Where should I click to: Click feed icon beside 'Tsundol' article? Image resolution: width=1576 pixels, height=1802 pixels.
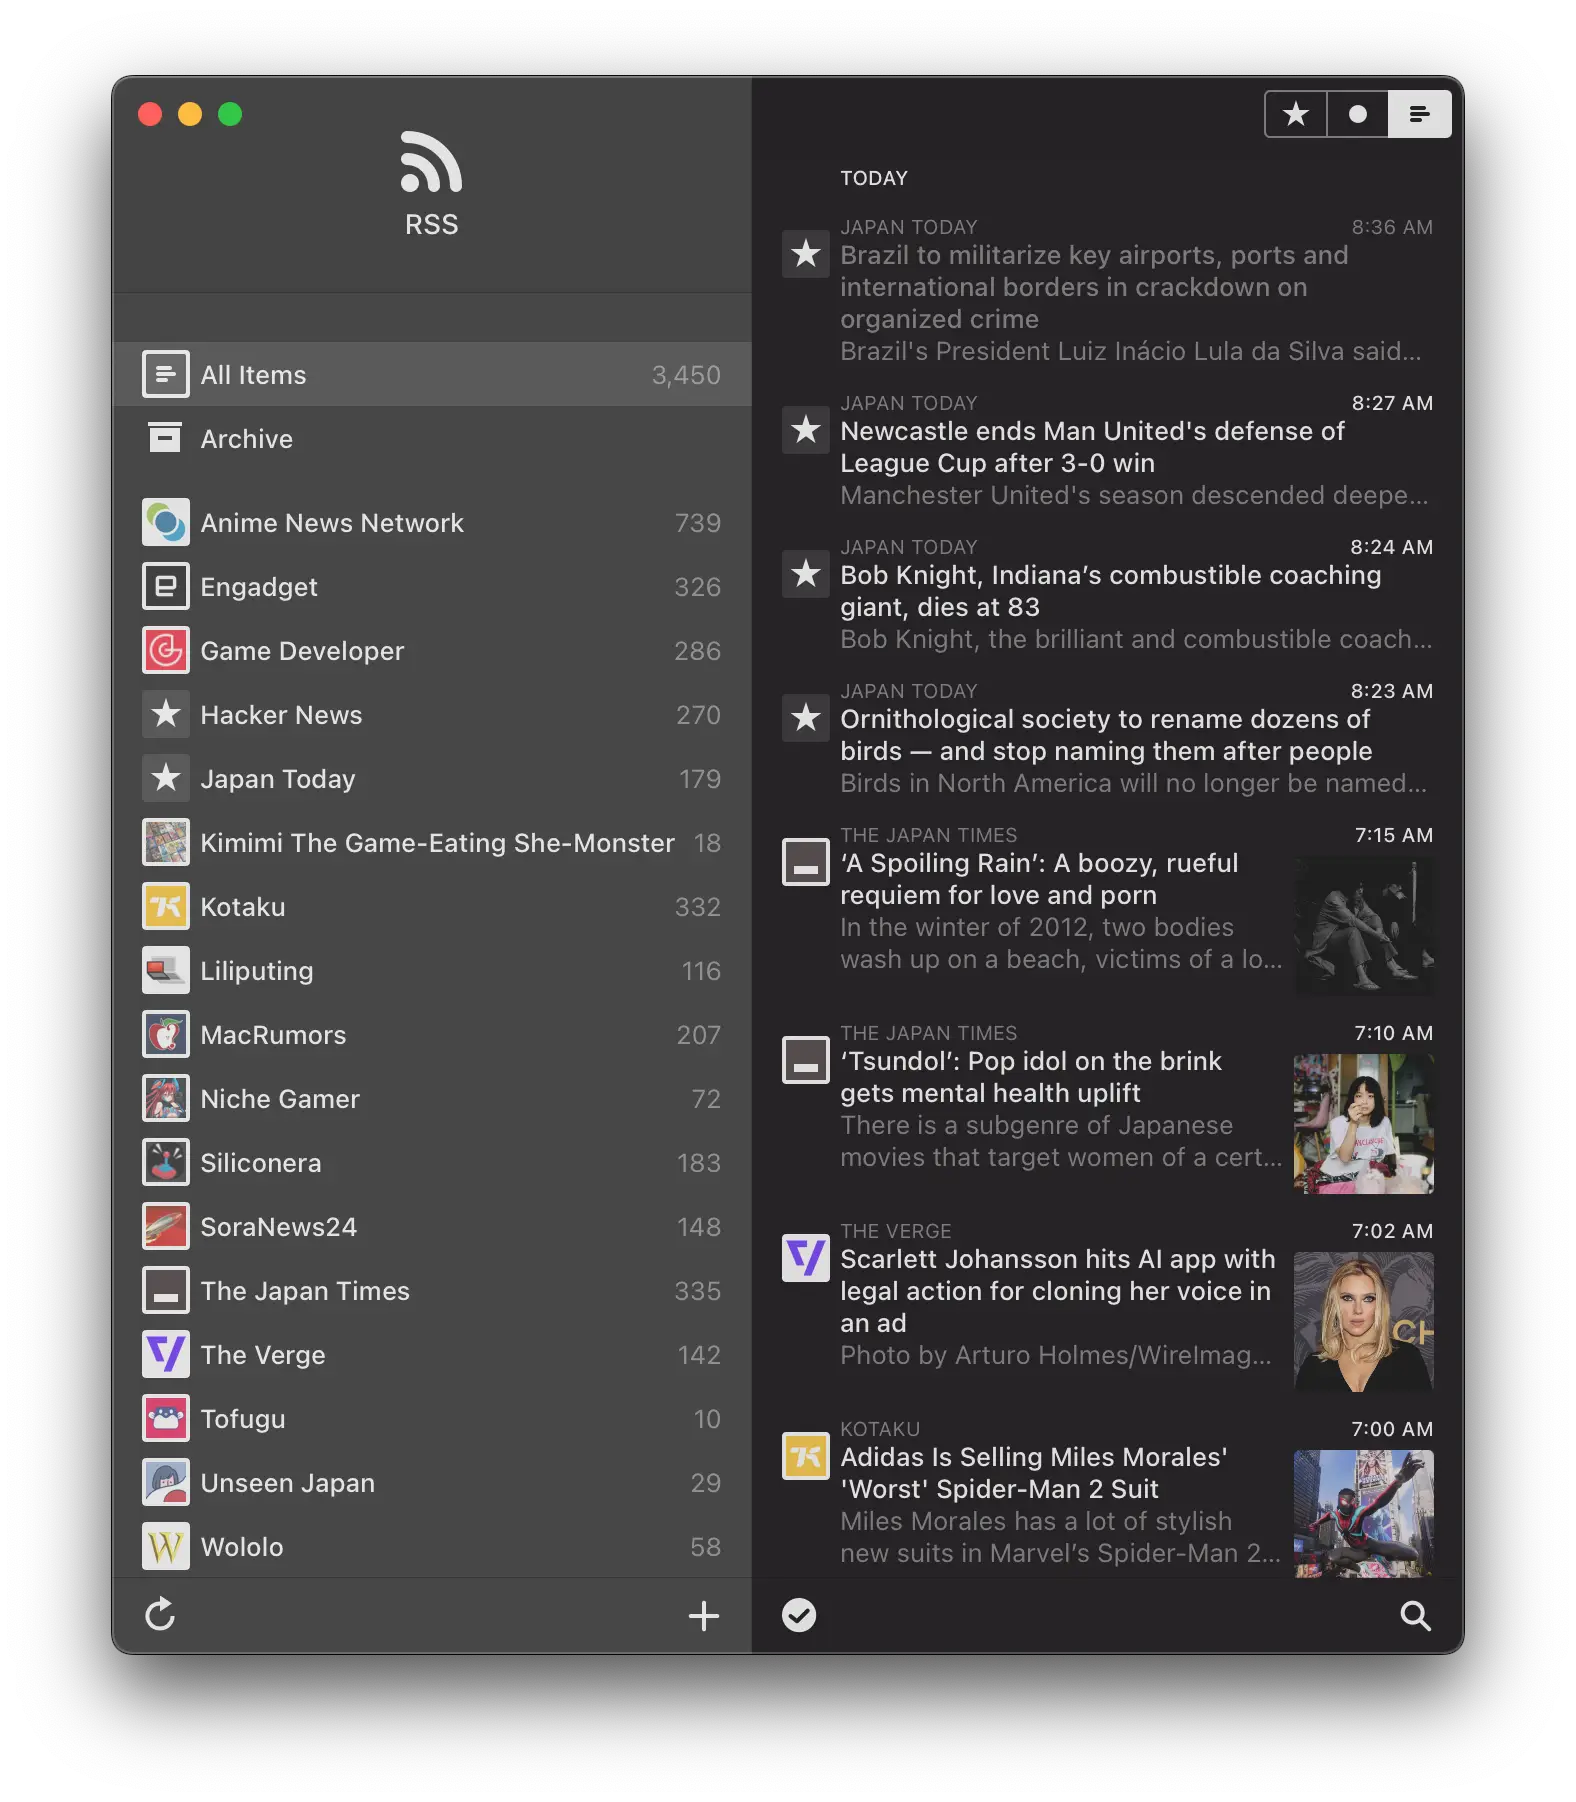pyautogui.click(x=806, y=1060)
